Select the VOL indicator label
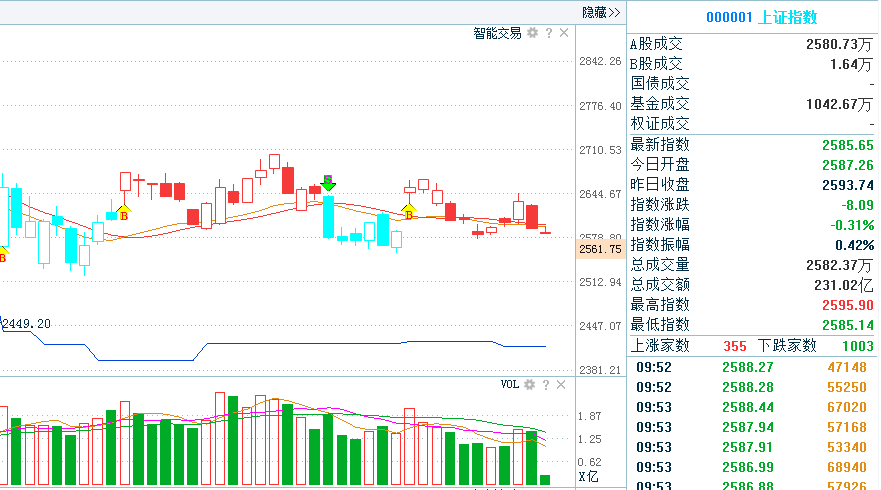The image size is (881, 490). pos(510,384)
